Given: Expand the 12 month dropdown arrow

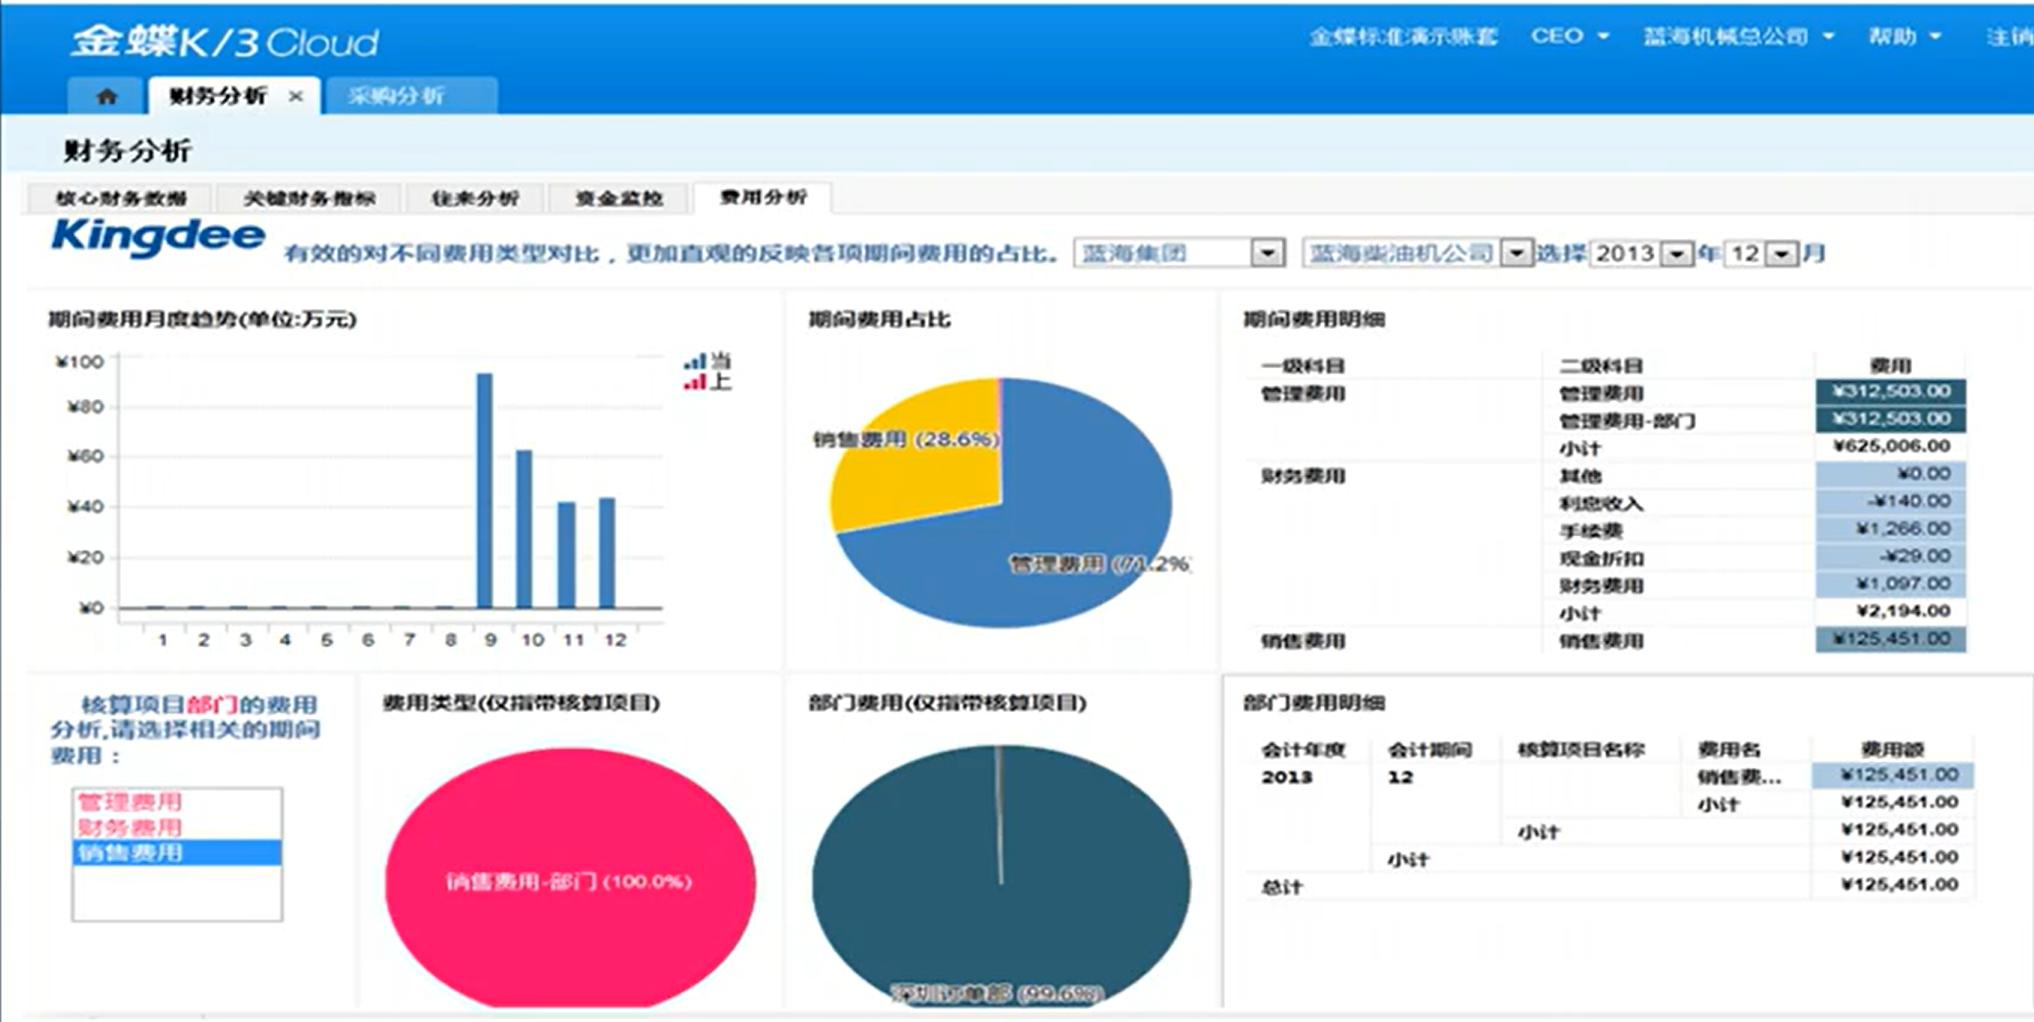Looking at the screenshot, I should (x=1781, y=254).
